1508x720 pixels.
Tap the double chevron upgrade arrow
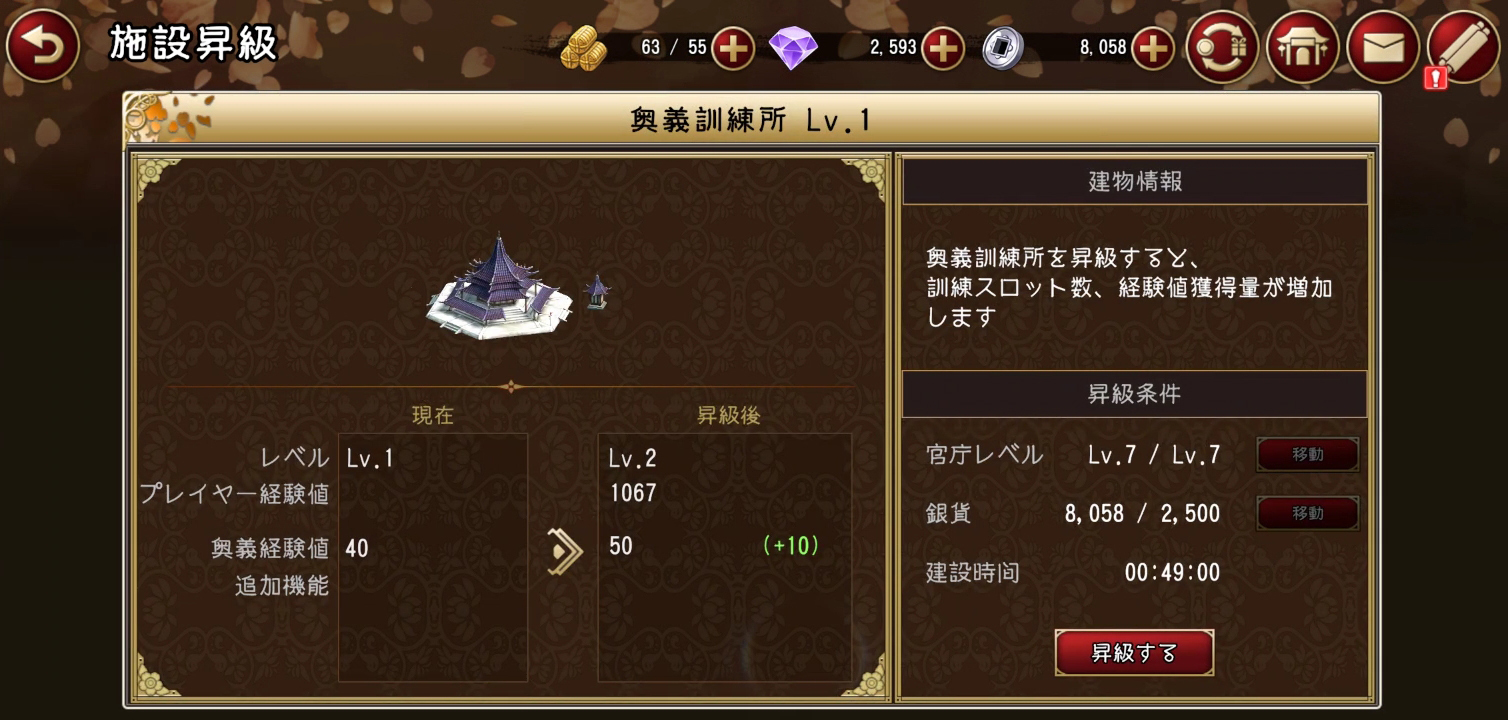click(x=565, y=552)
